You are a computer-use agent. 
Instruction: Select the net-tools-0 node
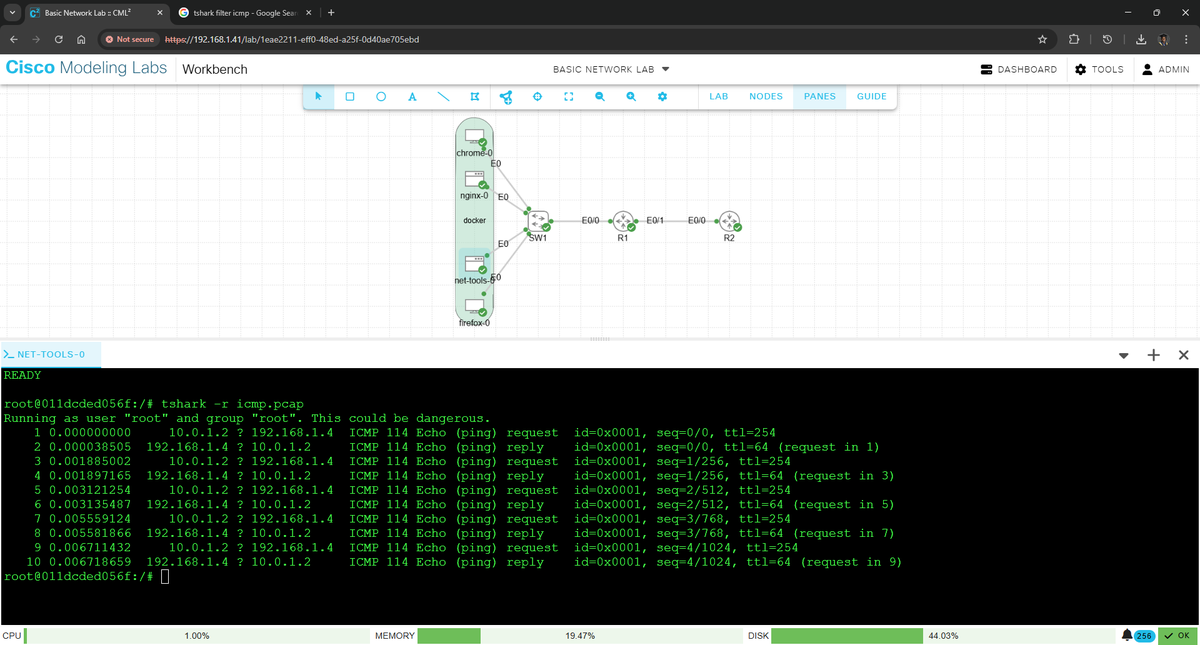[474, 263]
